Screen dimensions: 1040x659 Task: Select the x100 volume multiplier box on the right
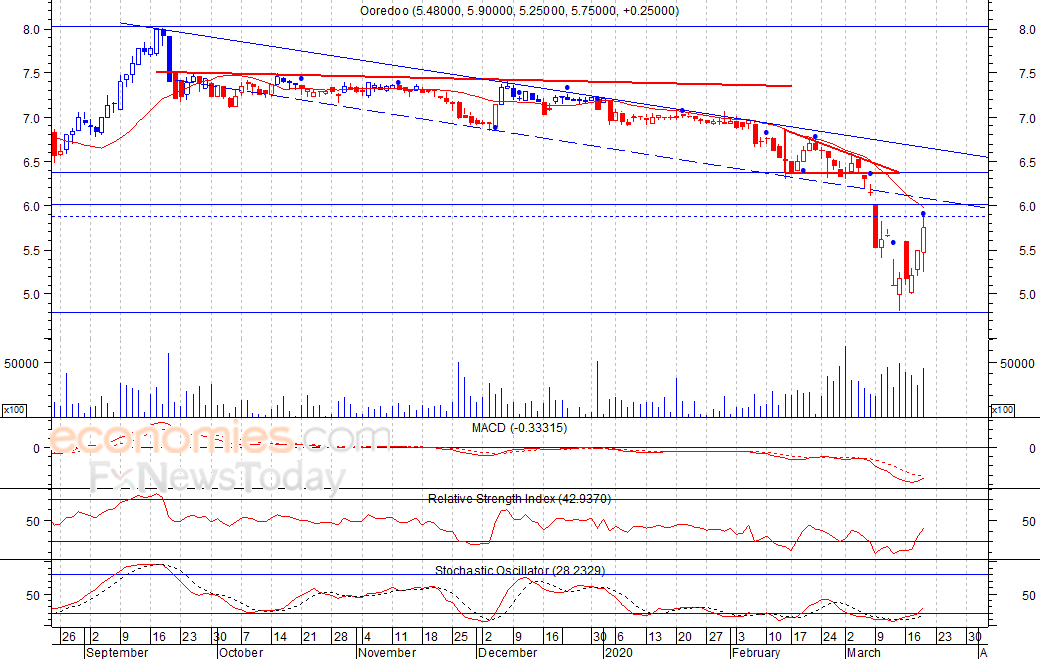(x=1002, y=410)
